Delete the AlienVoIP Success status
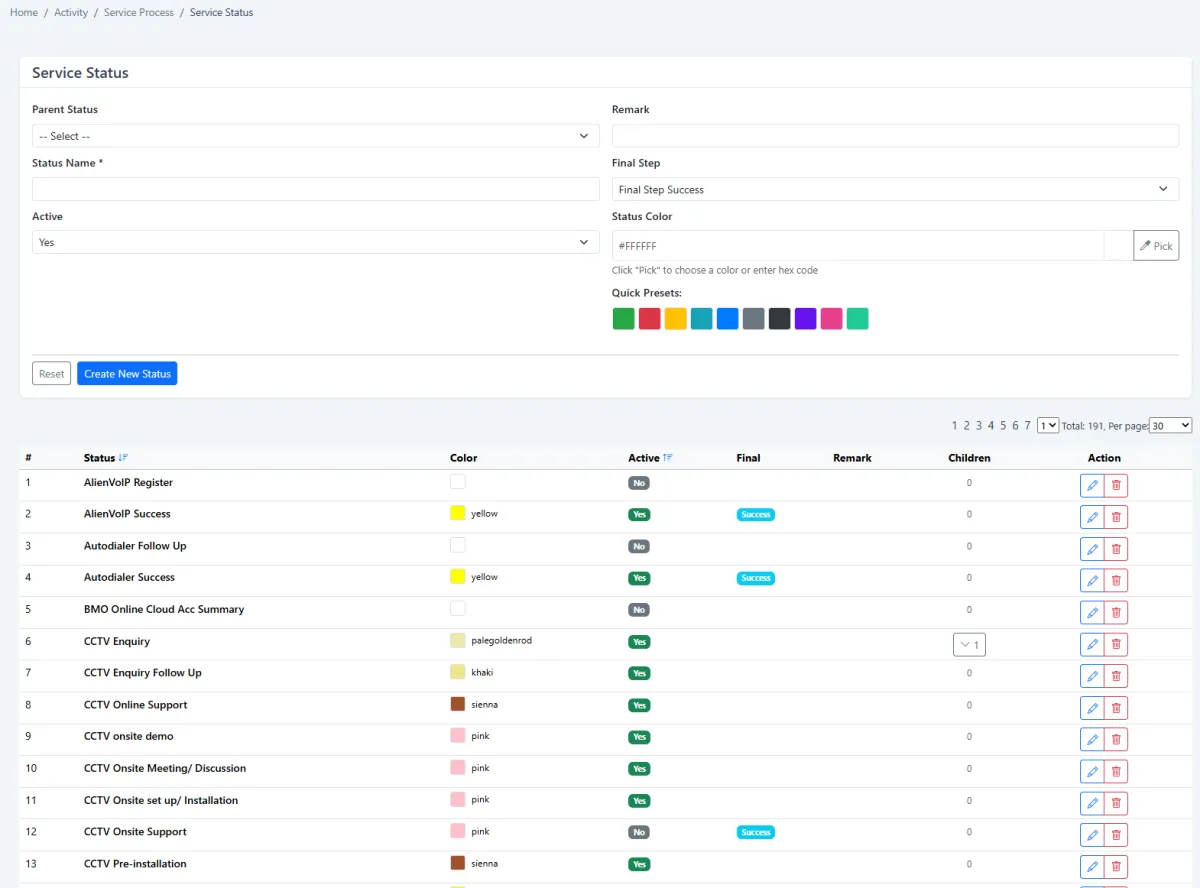This screenshot has width=1200, height=888. click(1116, 517)
